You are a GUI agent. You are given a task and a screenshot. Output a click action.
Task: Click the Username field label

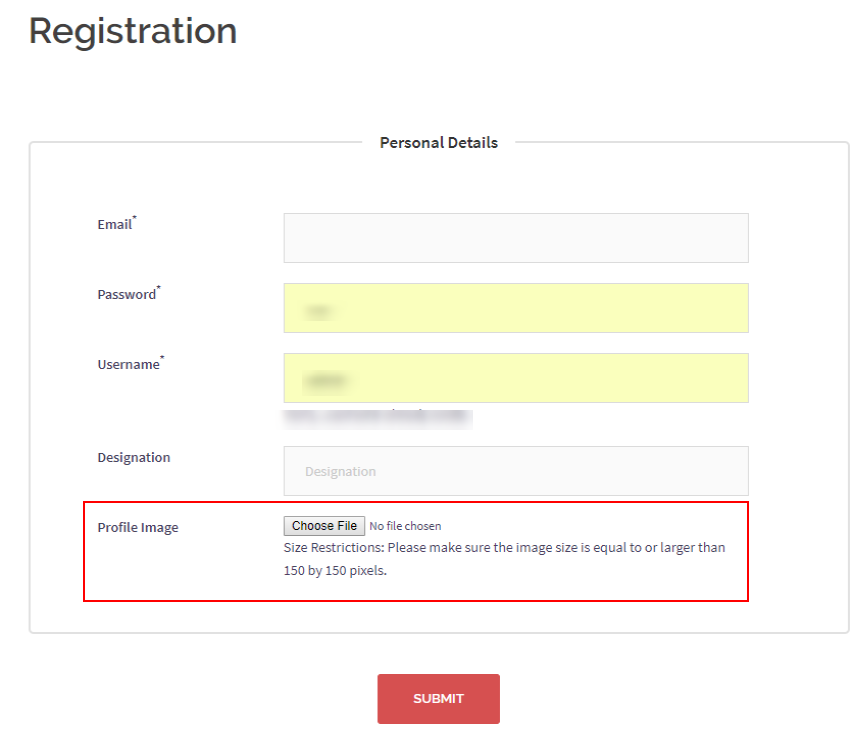[x=128, y=365]
